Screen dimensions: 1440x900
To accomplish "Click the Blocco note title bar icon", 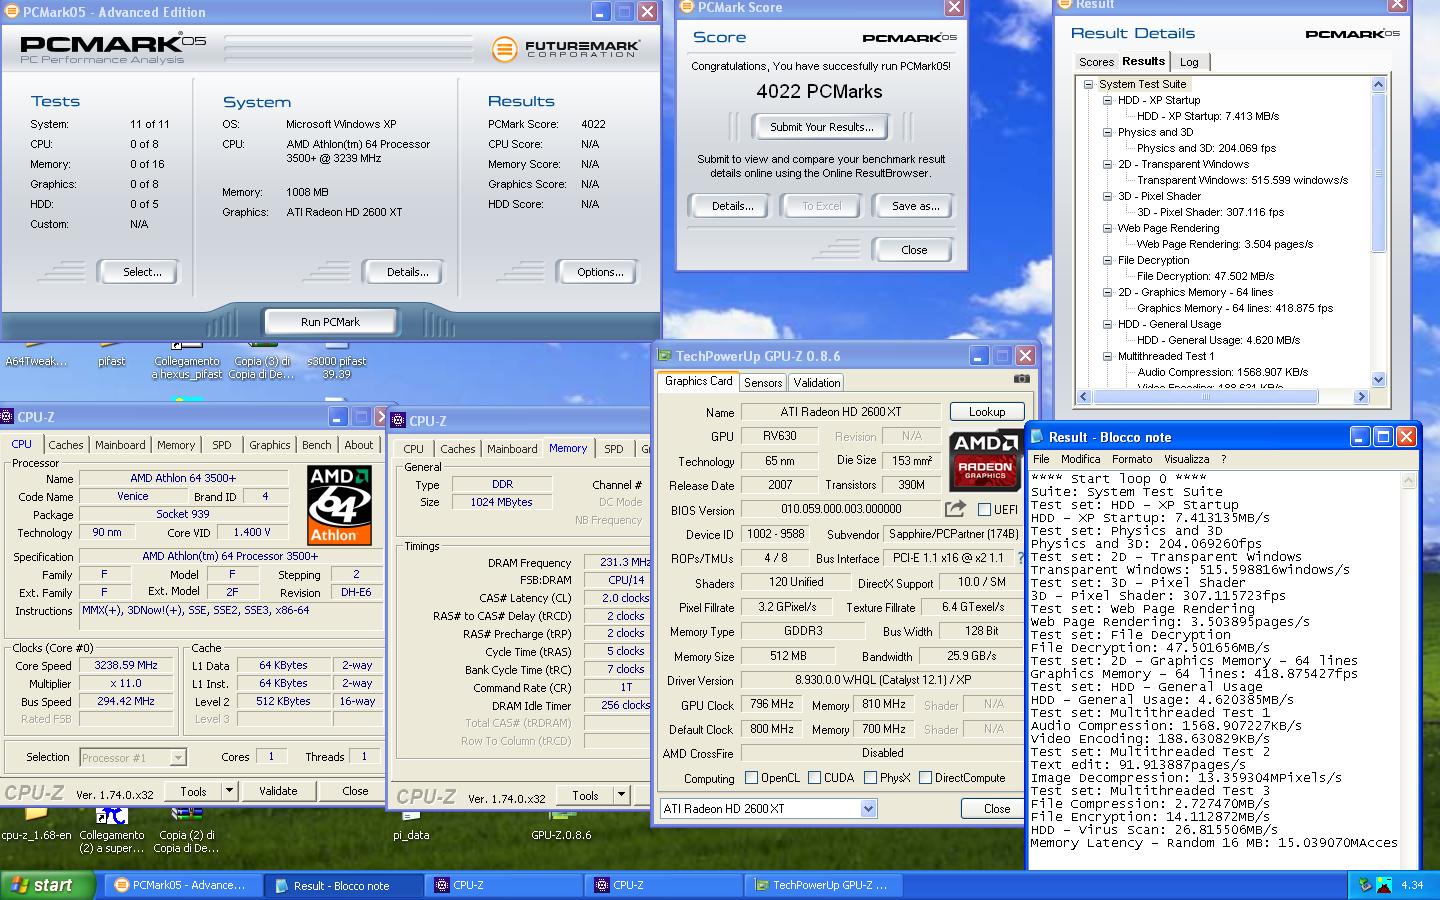I will click(1036, 437).
